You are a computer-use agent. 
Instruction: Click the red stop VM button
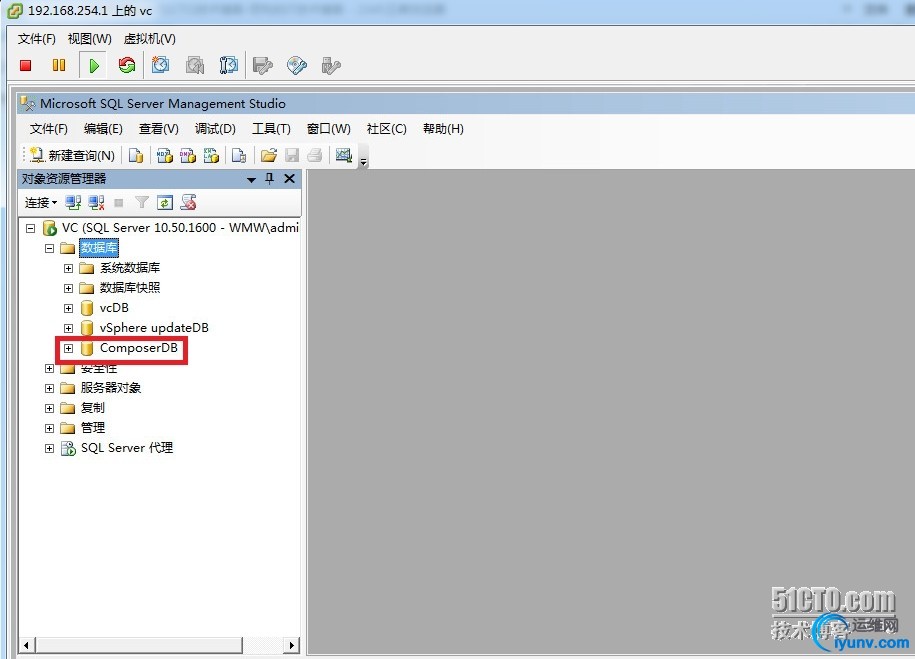pos(25,65)
